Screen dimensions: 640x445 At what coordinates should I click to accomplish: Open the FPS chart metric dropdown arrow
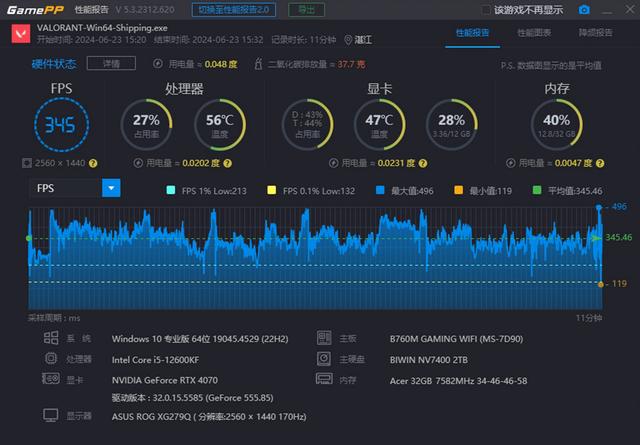(111, 188)
